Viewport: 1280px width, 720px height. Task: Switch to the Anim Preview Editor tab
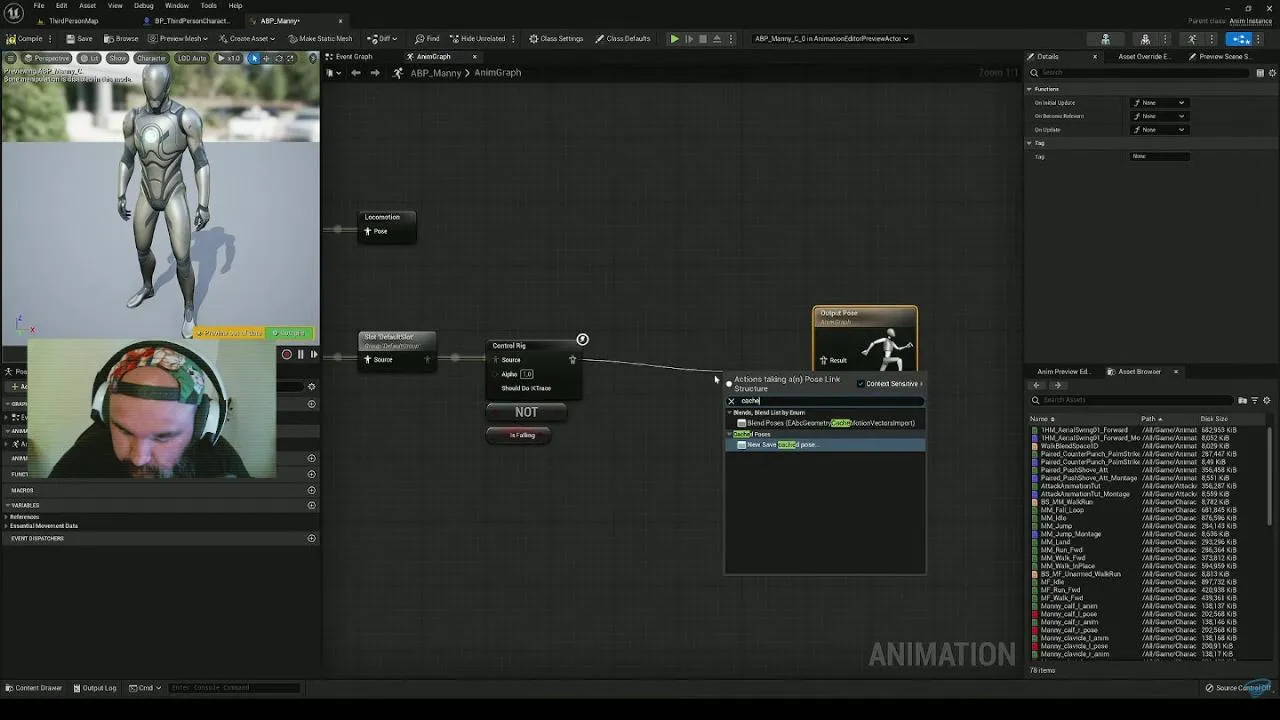click(1063, 372)
